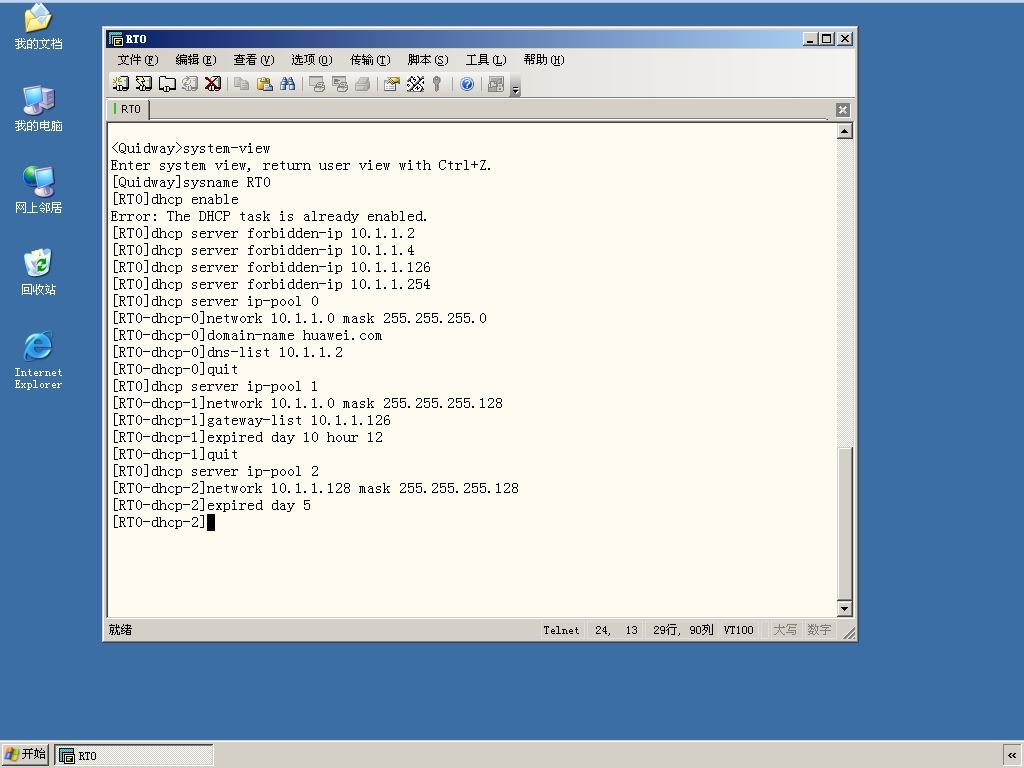
Task: Click the Telnet status bar entry
Action: (561, 630)
